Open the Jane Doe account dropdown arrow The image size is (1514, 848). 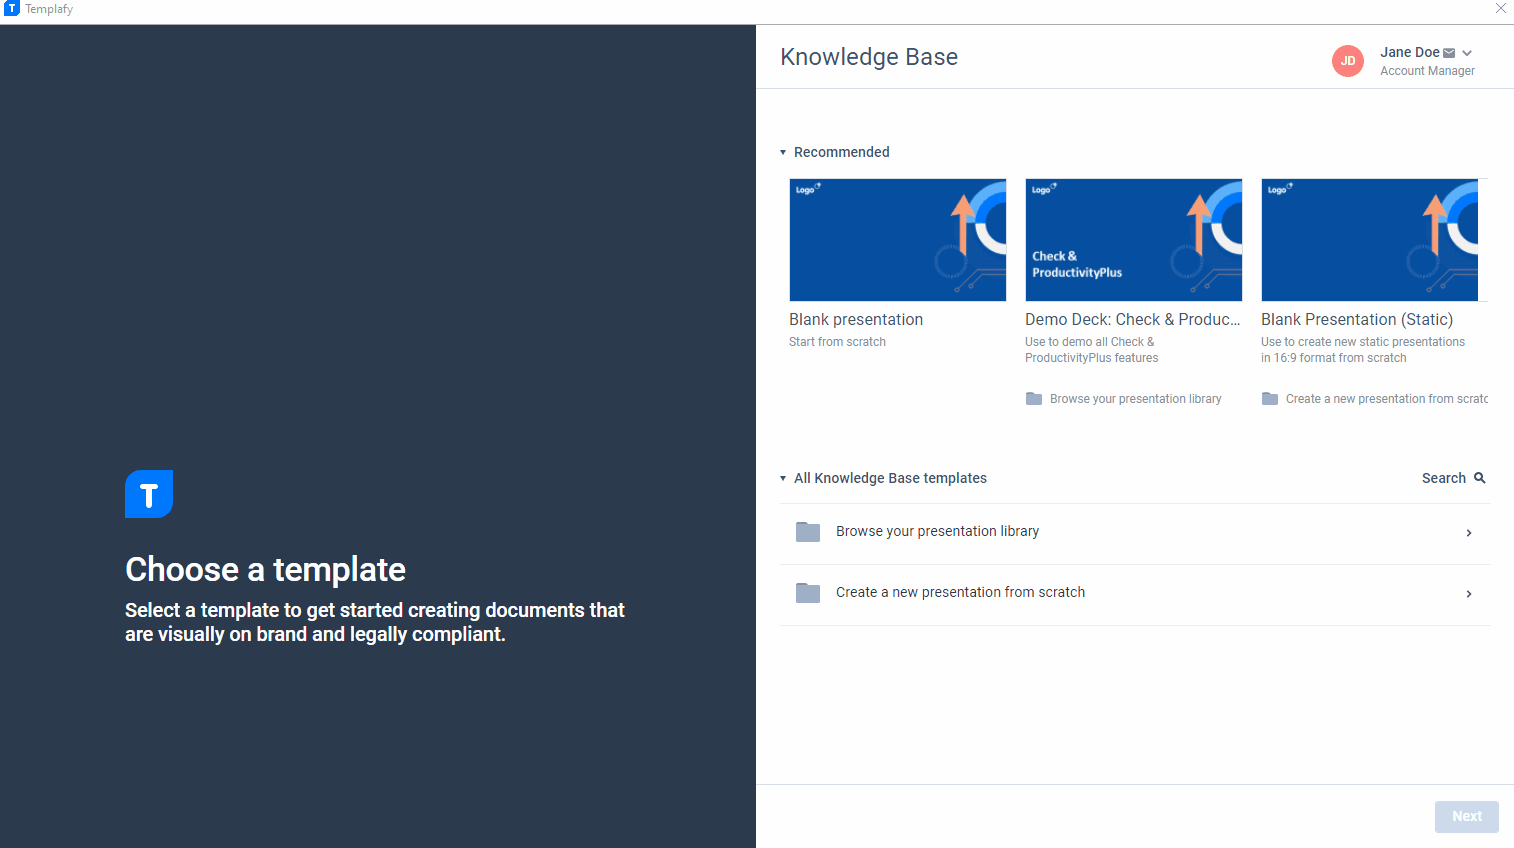coord(1467,53)
